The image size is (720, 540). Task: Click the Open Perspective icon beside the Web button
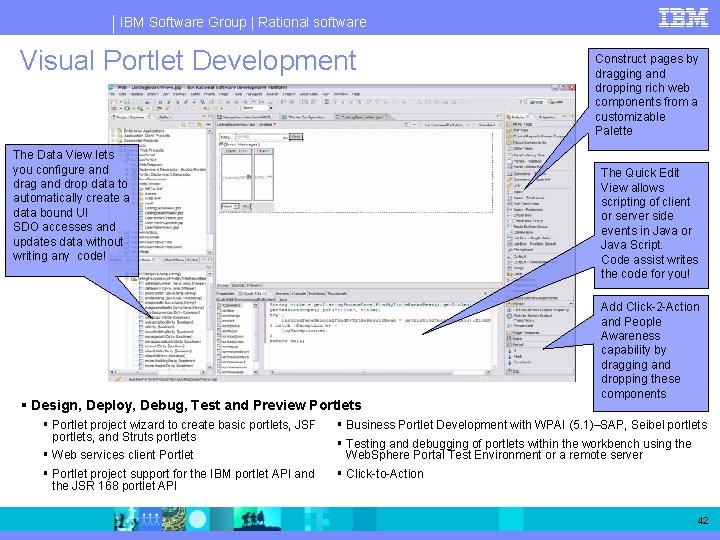[523, 102]
